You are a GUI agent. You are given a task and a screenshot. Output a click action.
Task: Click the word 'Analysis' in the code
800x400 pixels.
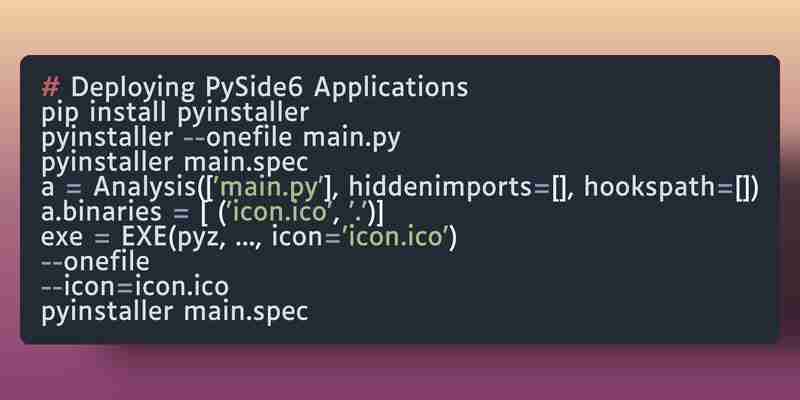coord(145,188)
